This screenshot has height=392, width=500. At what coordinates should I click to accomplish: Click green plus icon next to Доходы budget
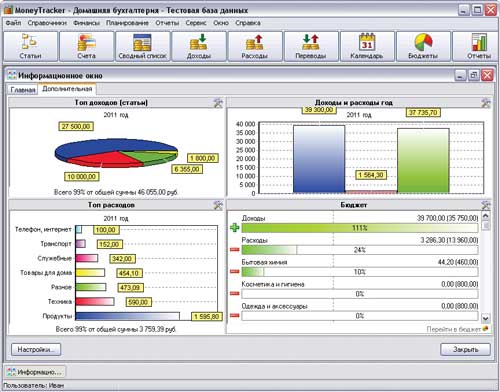click(235, 228)
